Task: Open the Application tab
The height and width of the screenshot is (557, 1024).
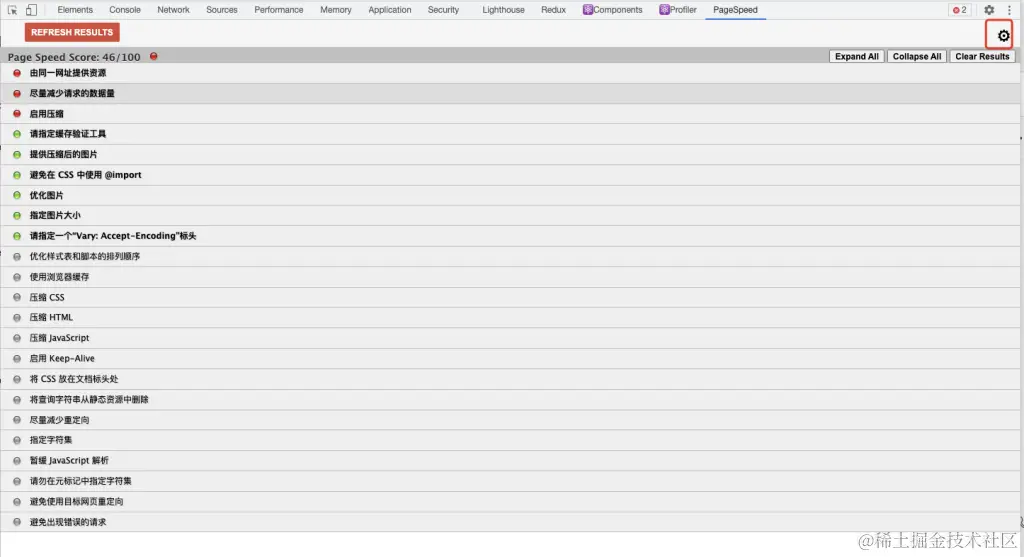Action: [390, 10]
